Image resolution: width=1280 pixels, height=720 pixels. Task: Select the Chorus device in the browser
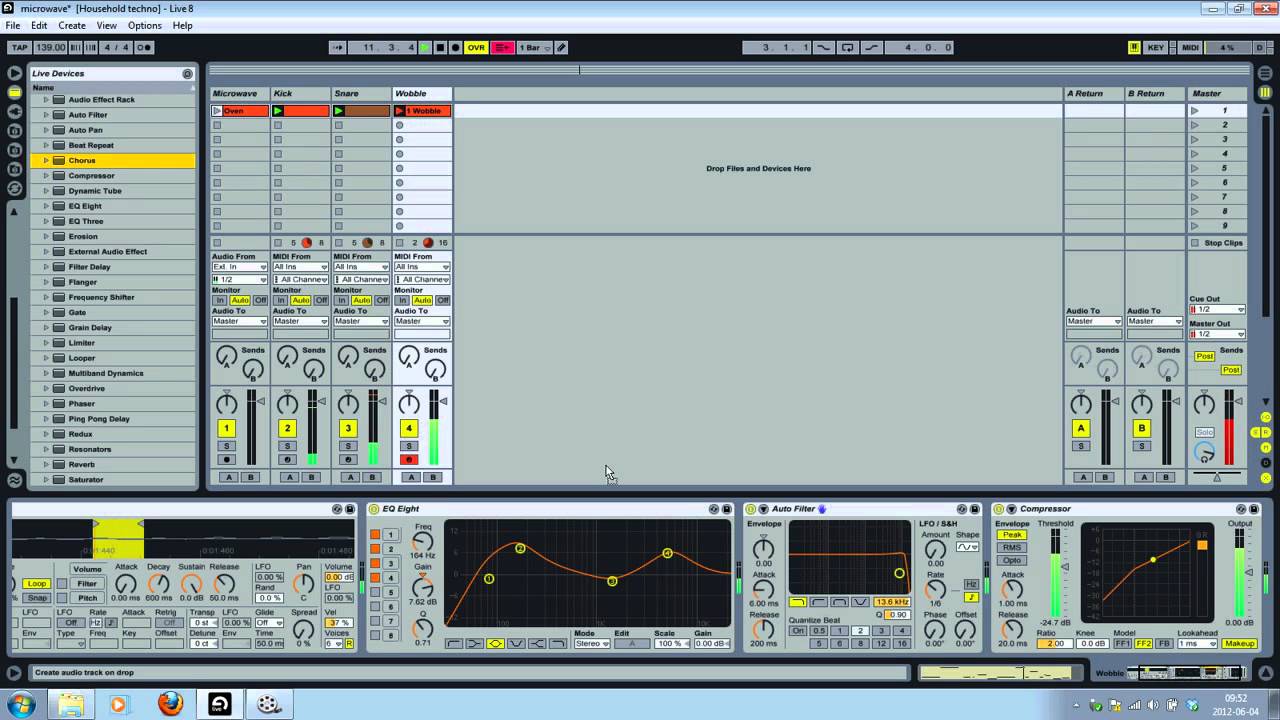tap(113, 161)
